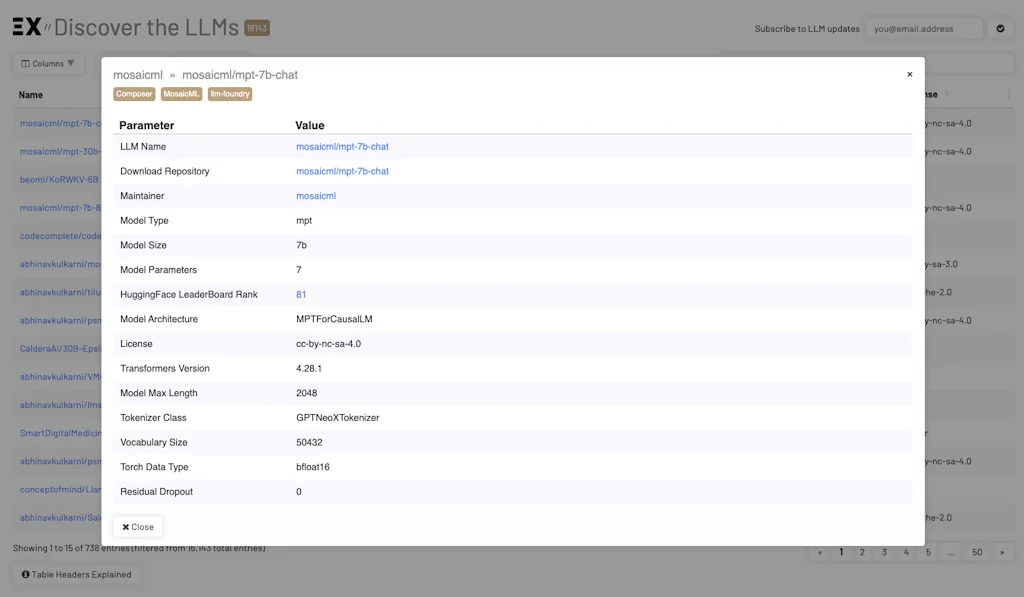Open the Columns dropdown
The width and height of the screenshot is (1024, 597).
[x=47, y=63]
